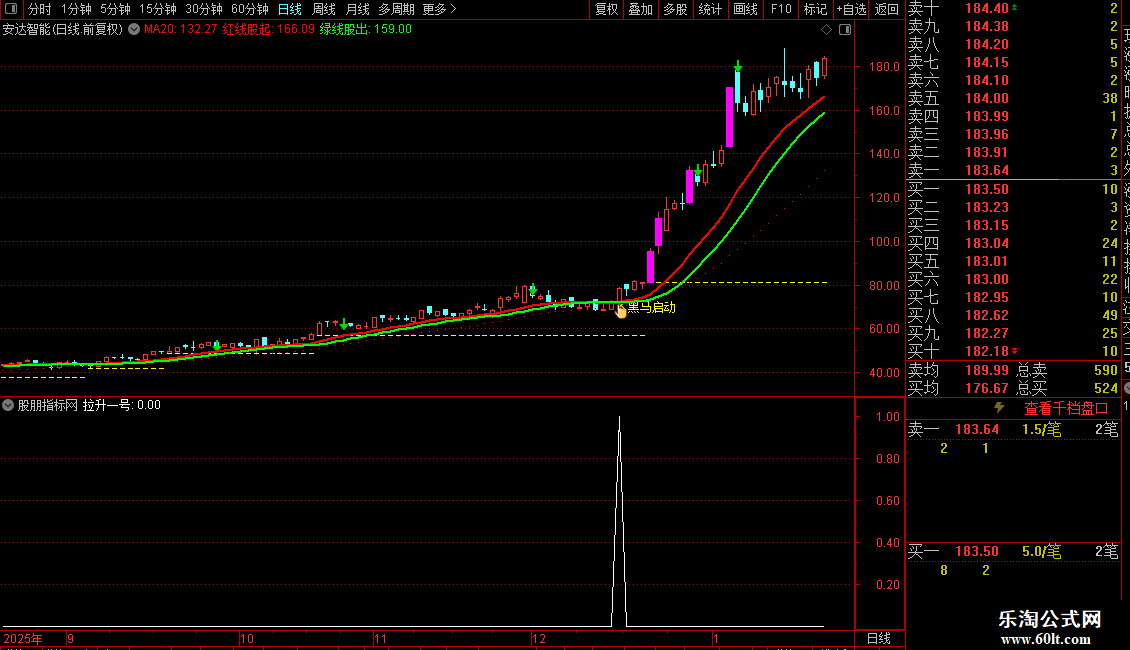Click the 拉升一号 0.00 indicator label
Image resolution: width=1130 pixels, height=650 pixels.
(121, 405)
